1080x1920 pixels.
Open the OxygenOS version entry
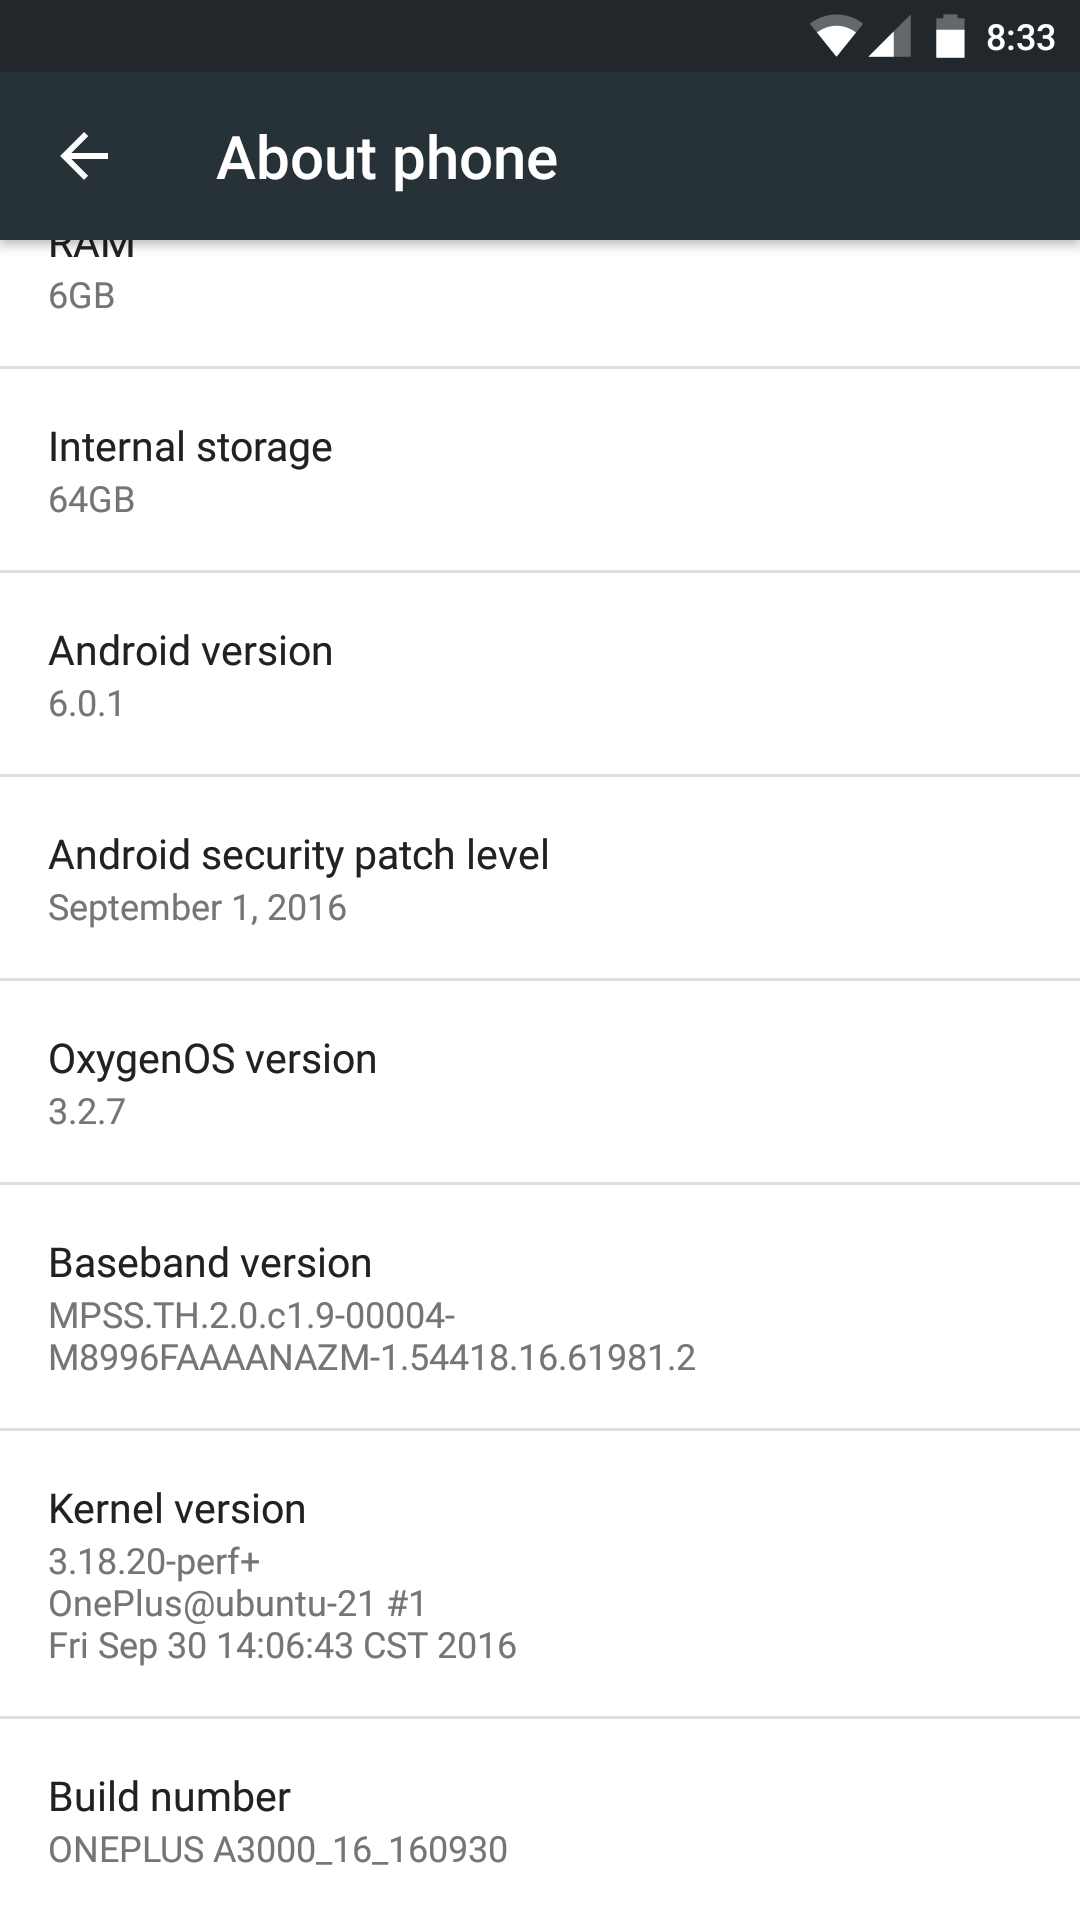540,1082
